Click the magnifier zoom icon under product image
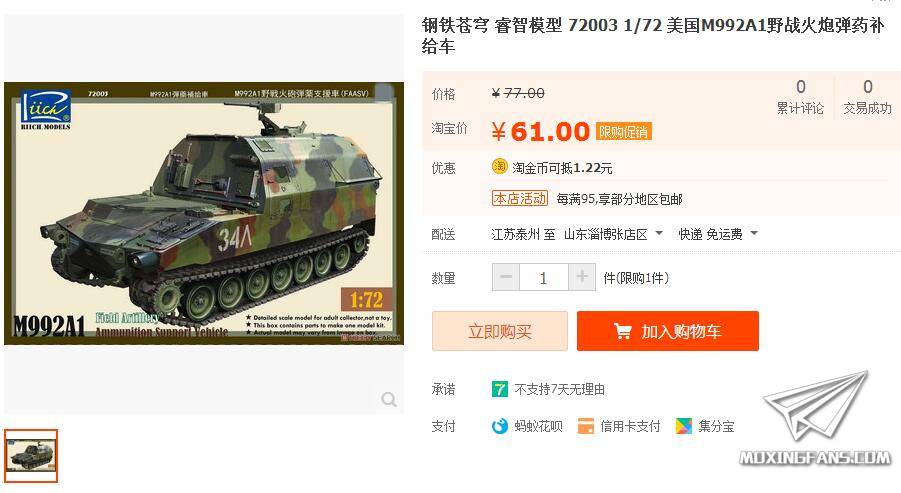Image resolution: width=901 pixels, height=493 pixels. point(389,399)
